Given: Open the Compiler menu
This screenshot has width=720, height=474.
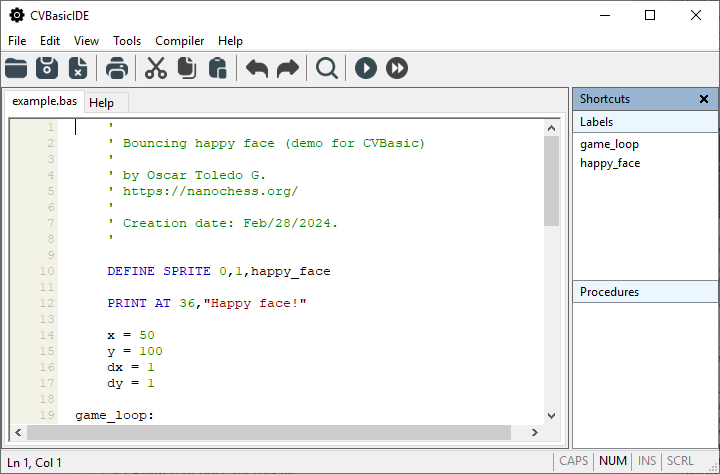Looking at the screenshot, I should (180, 41).
